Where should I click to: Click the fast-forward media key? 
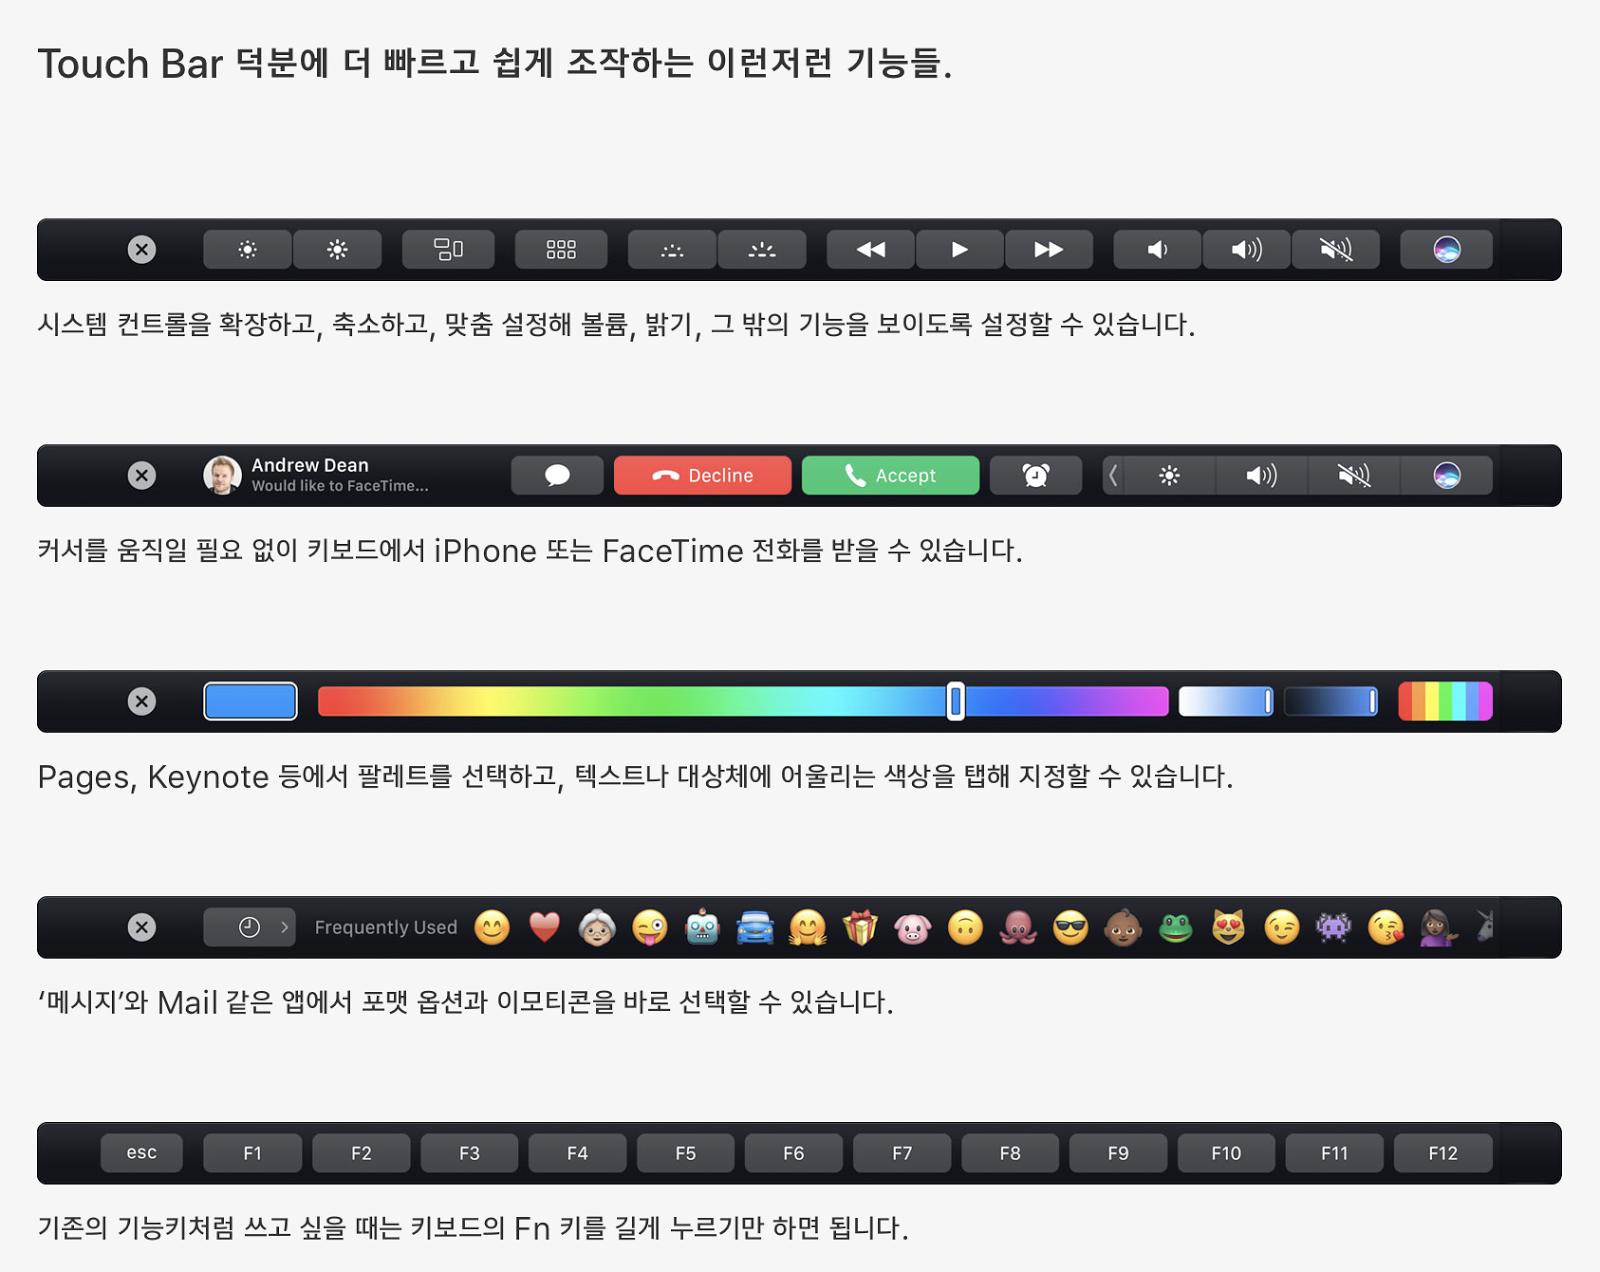click(1049, 250)
